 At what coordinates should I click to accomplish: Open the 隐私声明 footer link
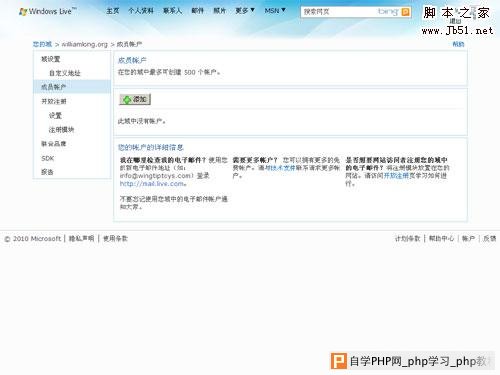(x=81, y=239)
